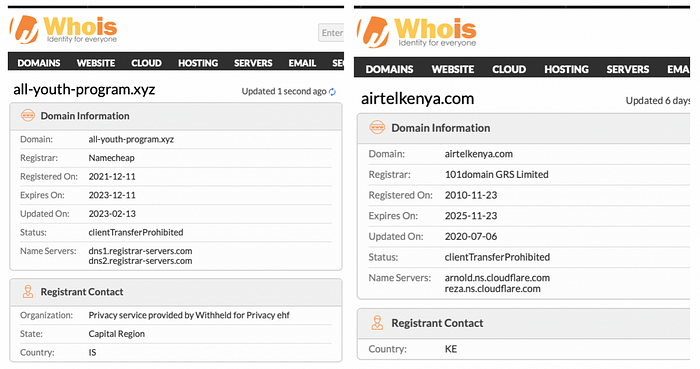Click dns2.registrar-servers.com name server
The height and width of the screenshot is (369, 700).
coord(140,261)
